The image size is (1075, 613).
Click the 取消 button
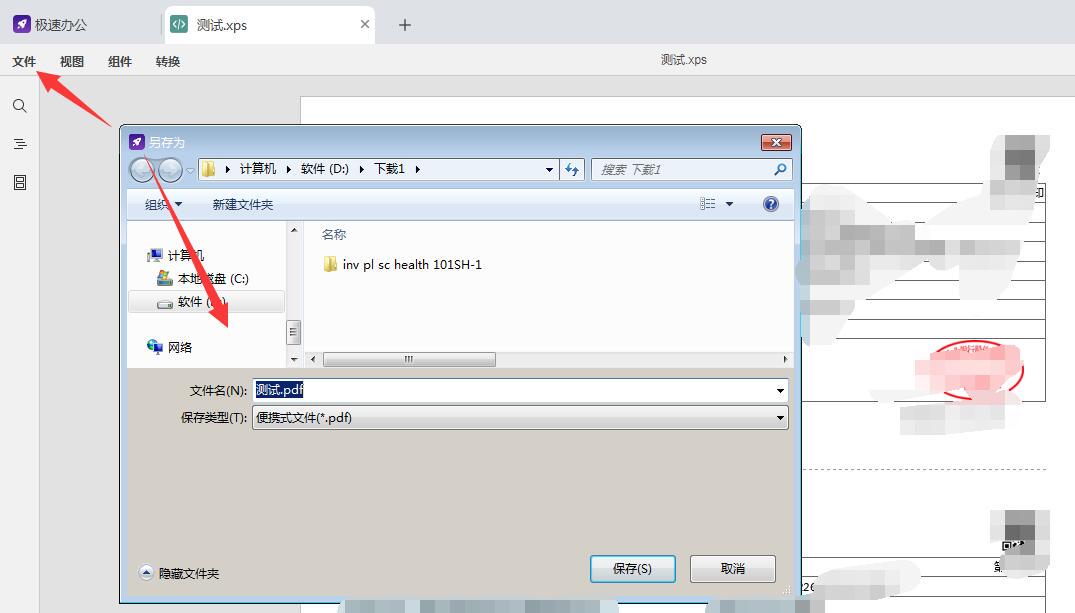tap(732, 568)
